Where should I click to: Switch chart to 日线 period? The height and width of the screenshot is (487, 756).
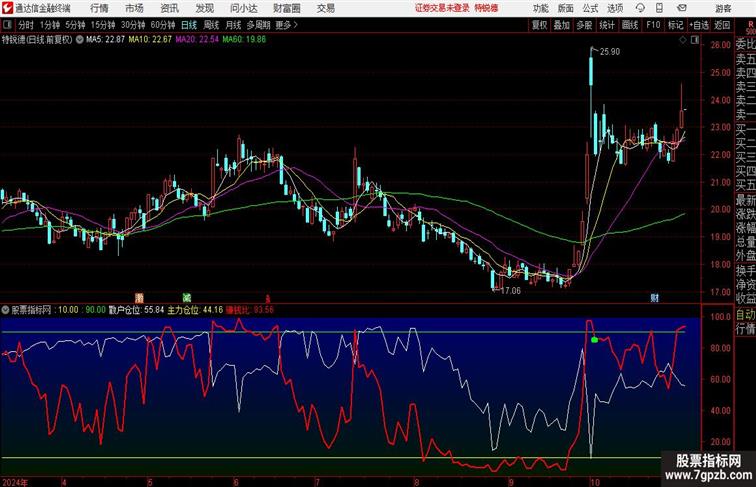pyautogui.click(x=189, y=25)
